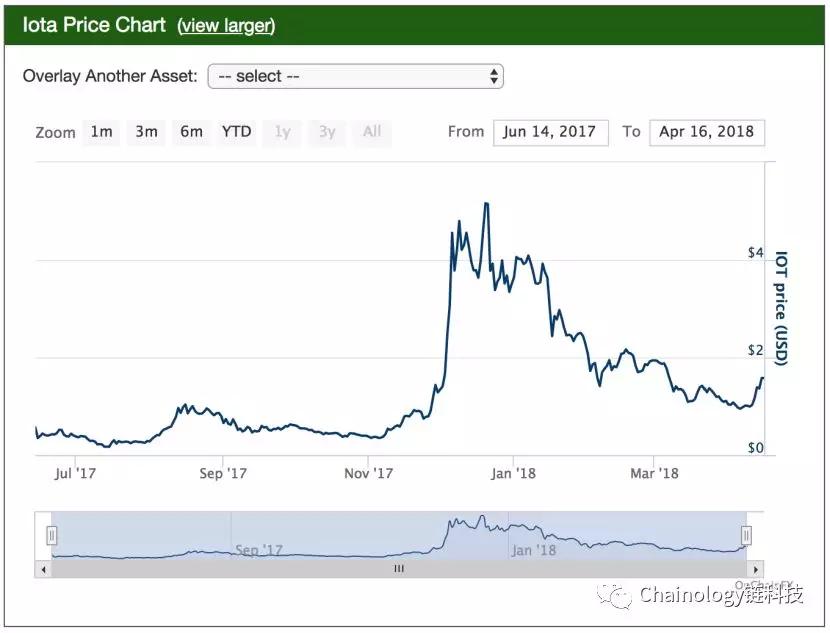Switch zoom range to 3m
This screenshot has width=830, height=633.
(x=146, y=132)
